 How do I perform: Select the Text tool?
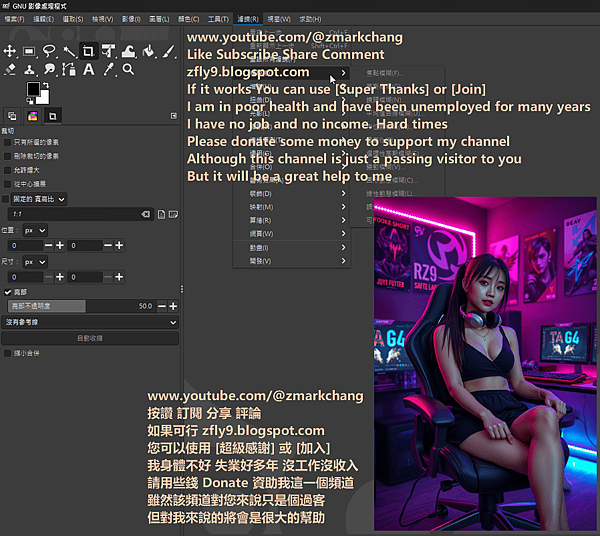[88, 70]
